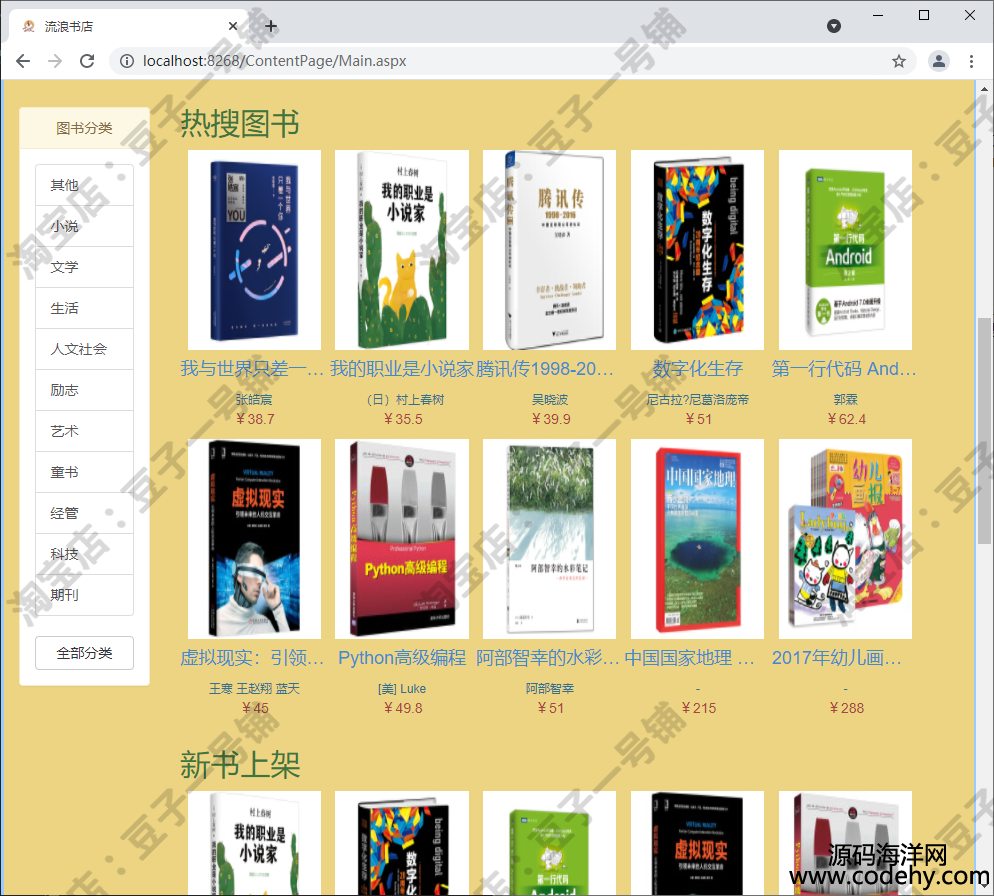Open the 腾讯传 book cover image
This screenshot has width=994, height=896.
(x=550, y=250)
